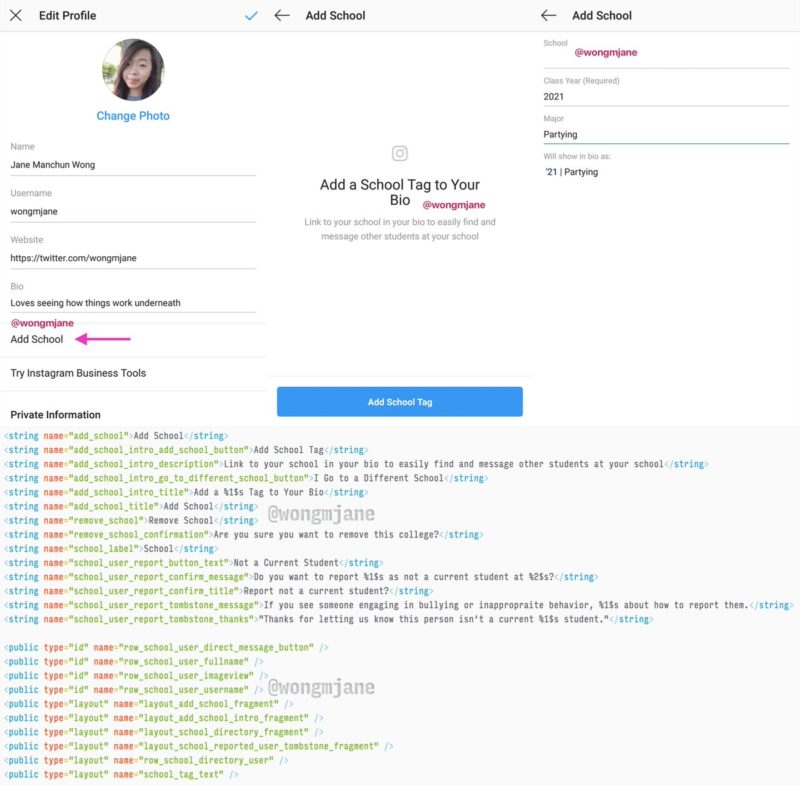The width and height of the screenshot is (800, 785).
Task: Go back from right Add School form
Action: pyautogui.click(x=548, y=15)
